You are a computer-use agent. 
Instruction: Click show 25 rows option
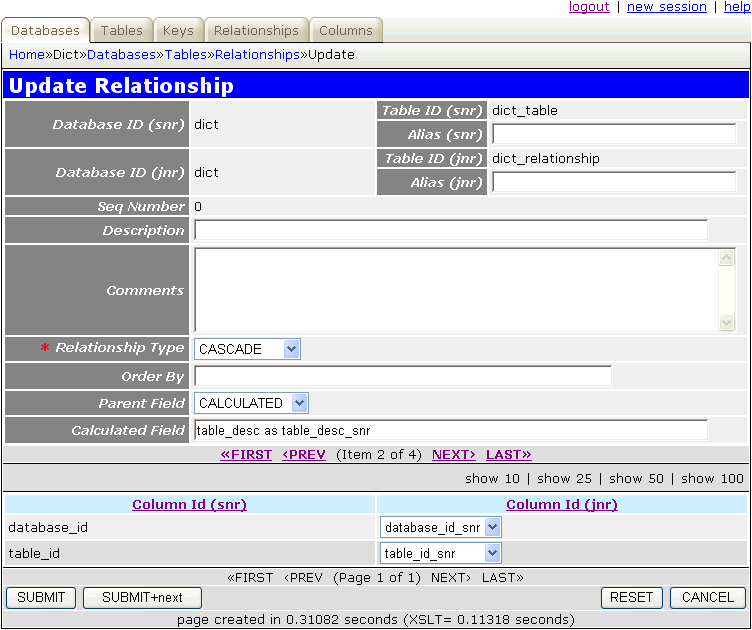coord(564,478)
